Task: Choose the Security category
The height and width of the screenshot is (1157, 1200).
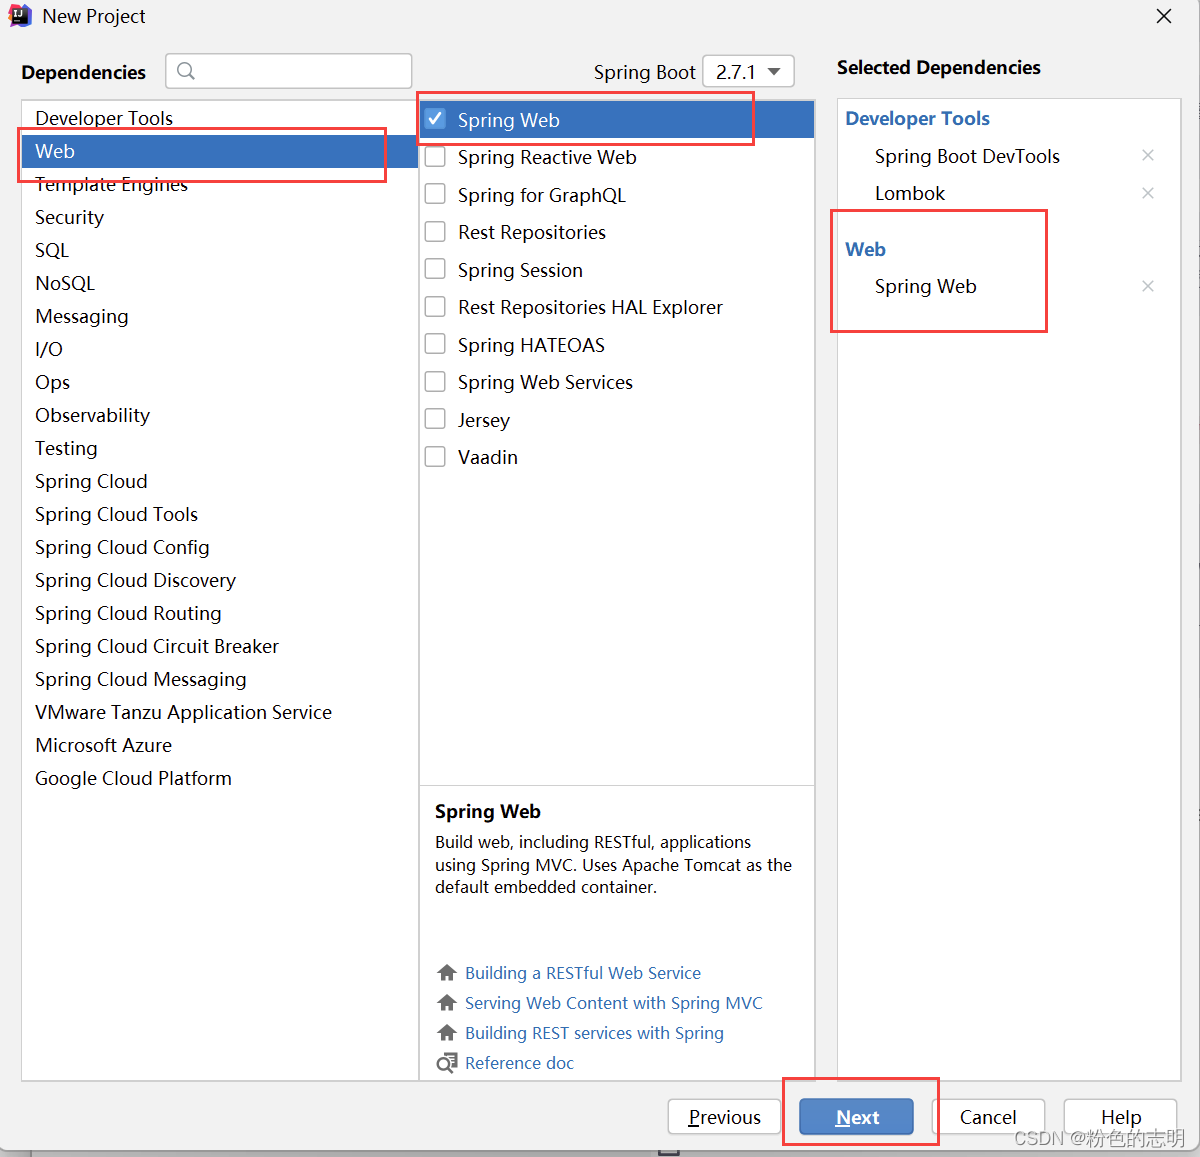Action: click(220, 217)
